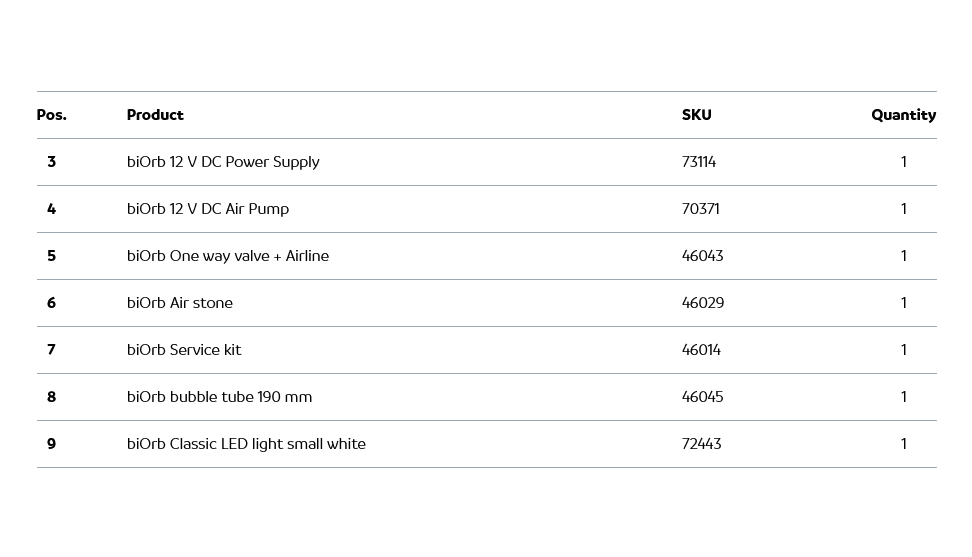972x557 pixels.
Task: Click position number 3 in the table
Action: tap(51, 162)
